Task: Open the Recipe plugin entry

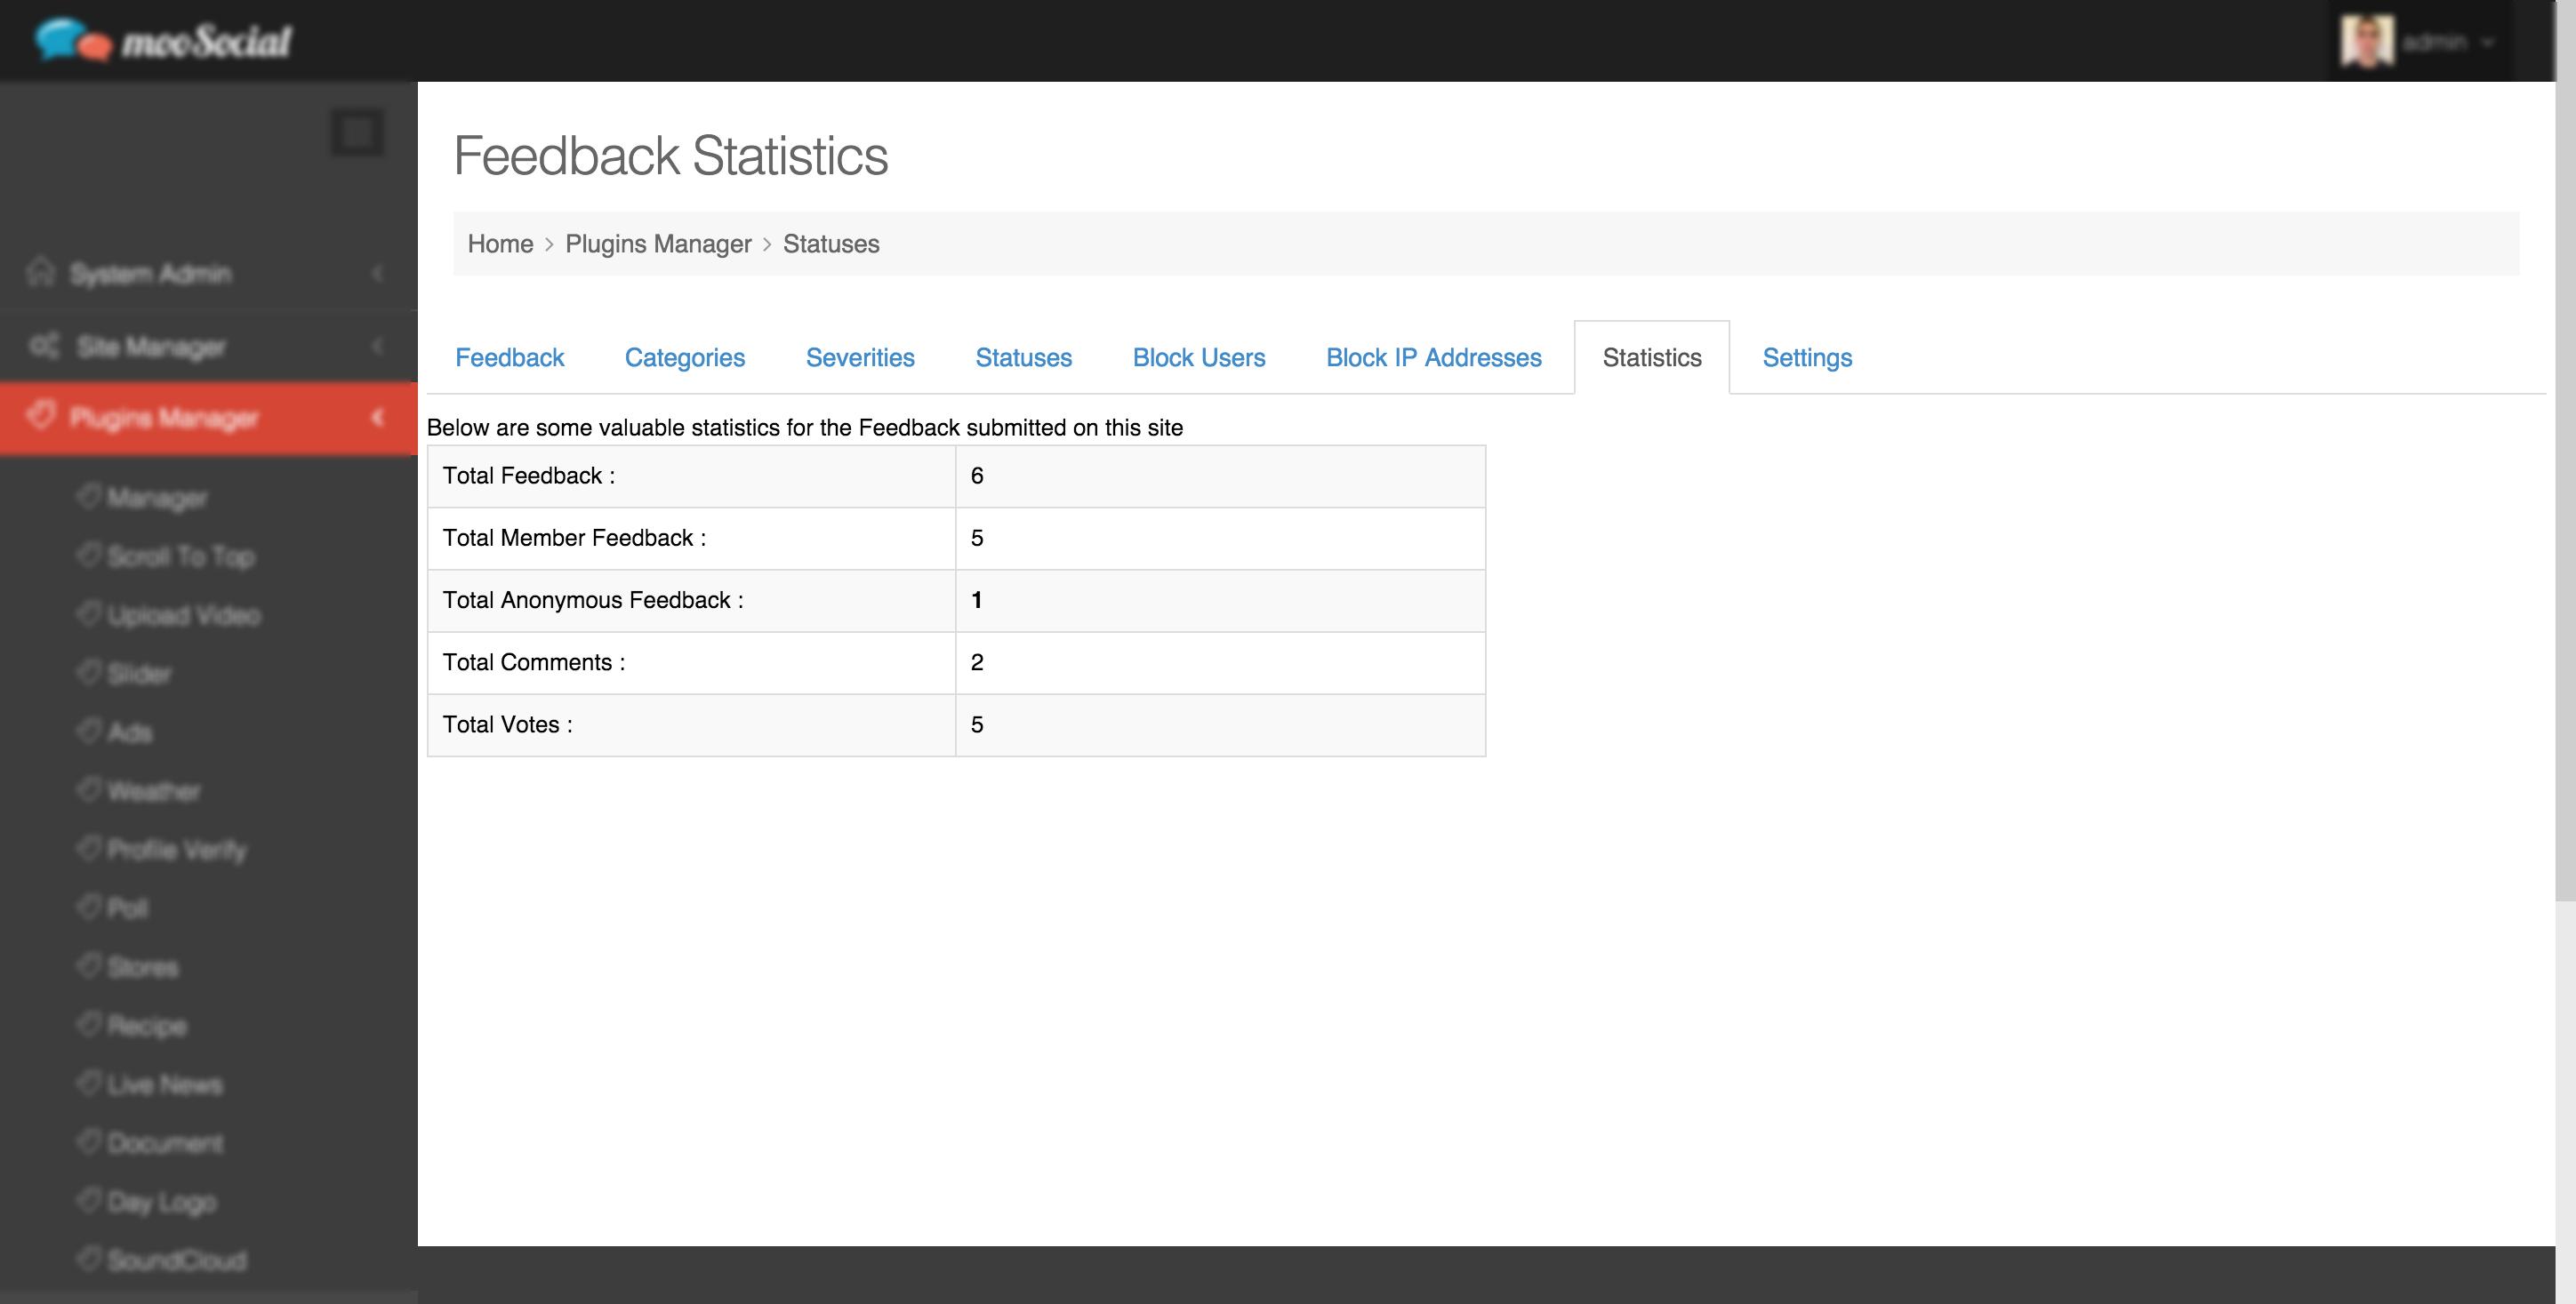Action: (148, 1025)
